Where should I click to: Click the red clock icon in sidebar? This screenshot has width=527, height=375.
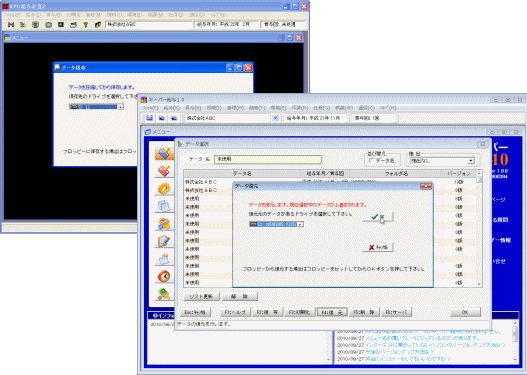click(164, 276)
